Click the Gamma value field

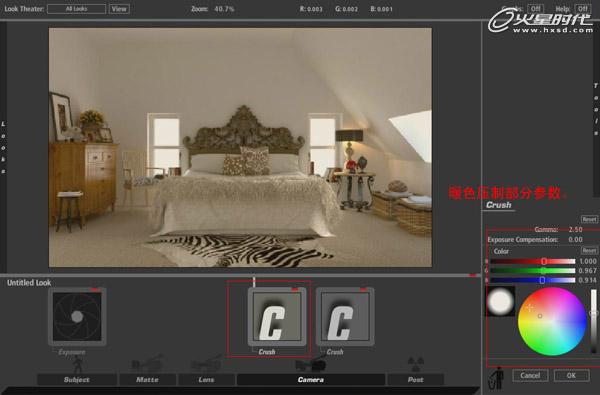(576, 229)
